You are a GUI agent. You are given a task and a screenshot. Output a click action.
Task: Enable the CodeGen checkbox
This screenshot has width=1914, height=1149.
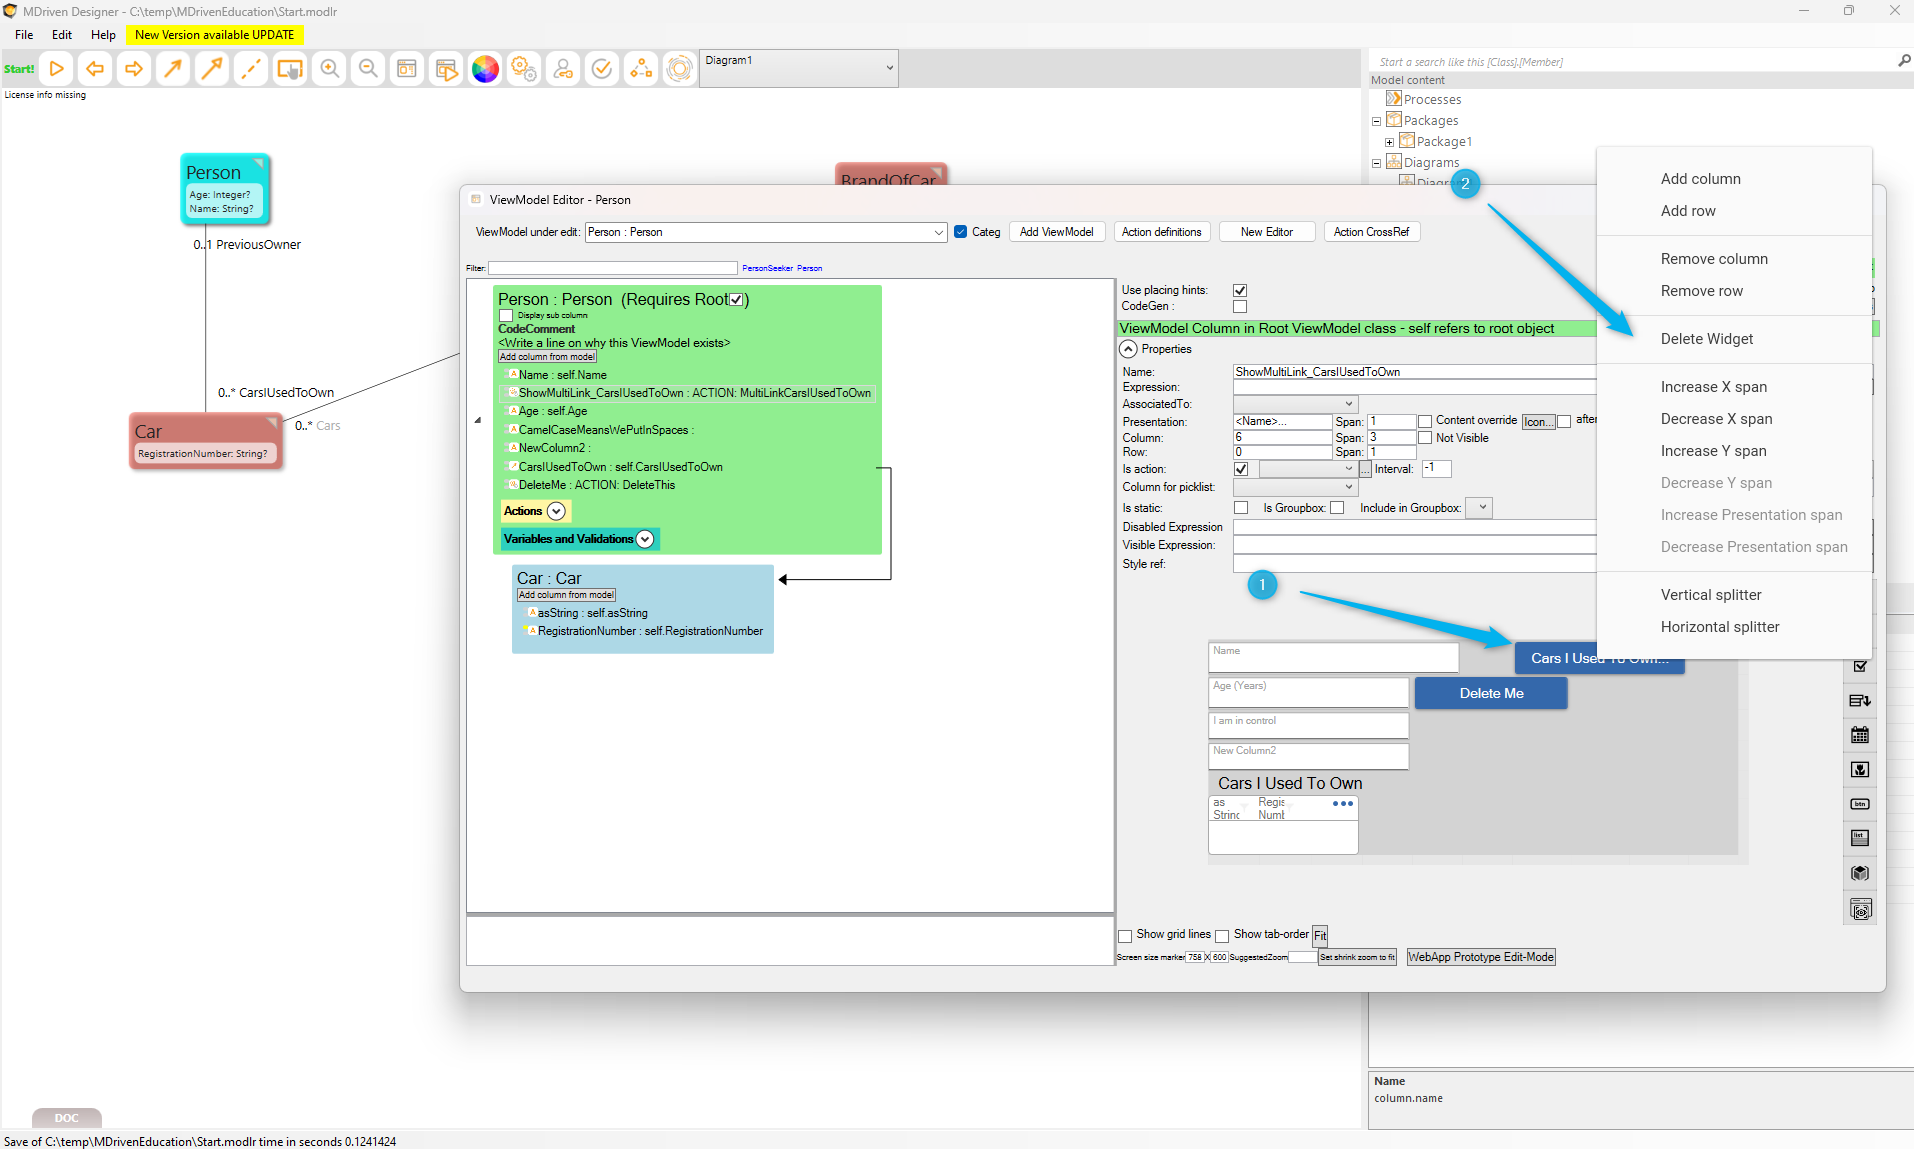(x=1240, y=307)
